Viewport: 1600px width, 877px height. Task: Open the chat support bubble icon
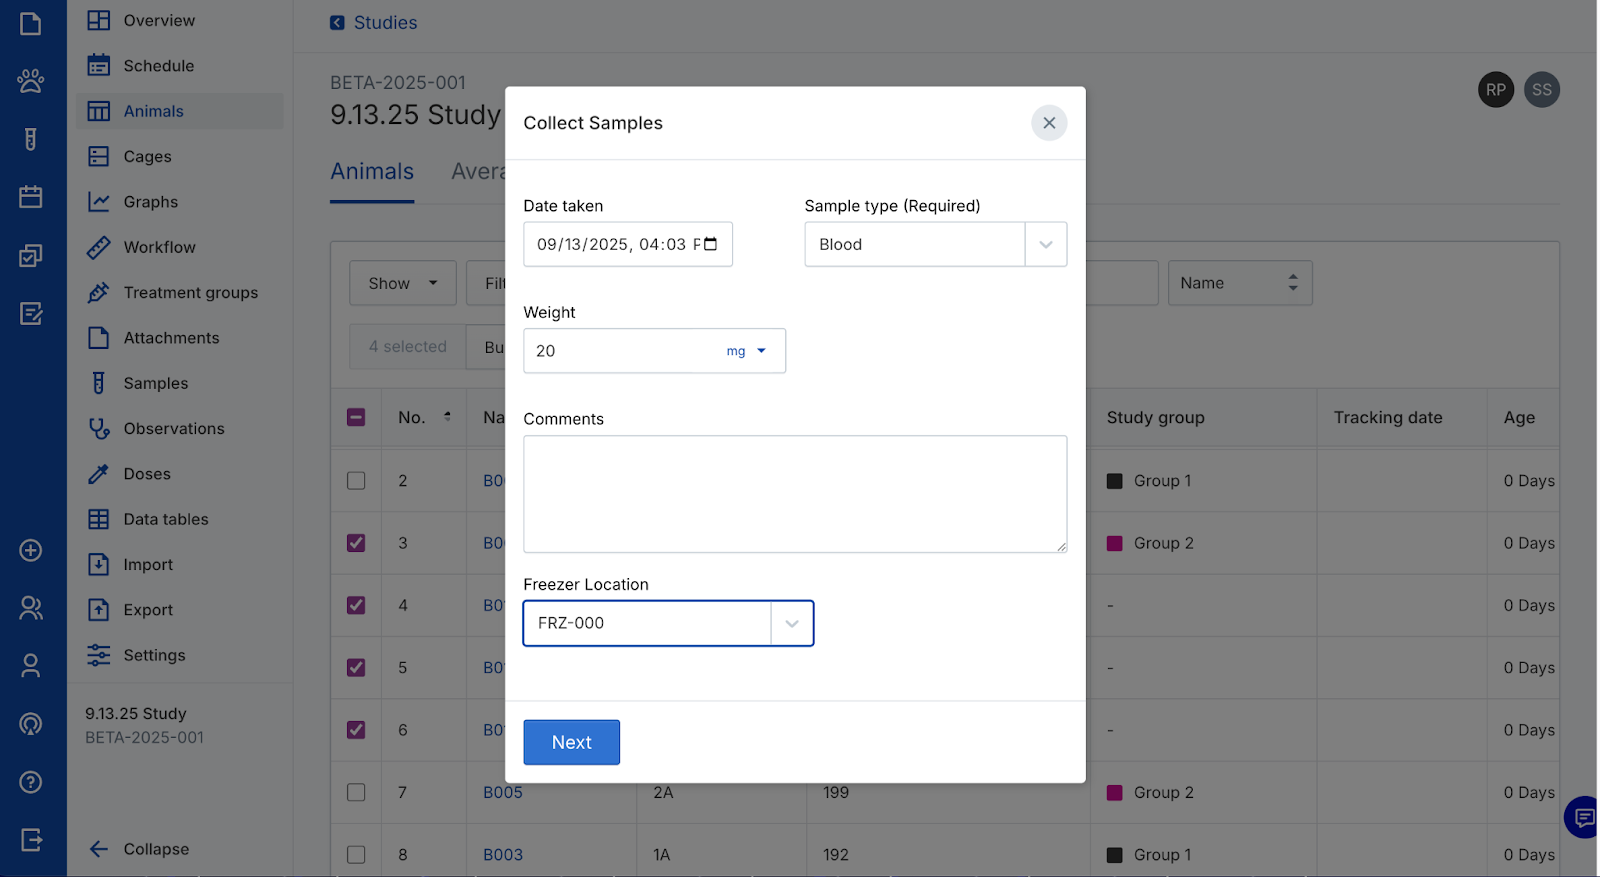point(1583,818)
